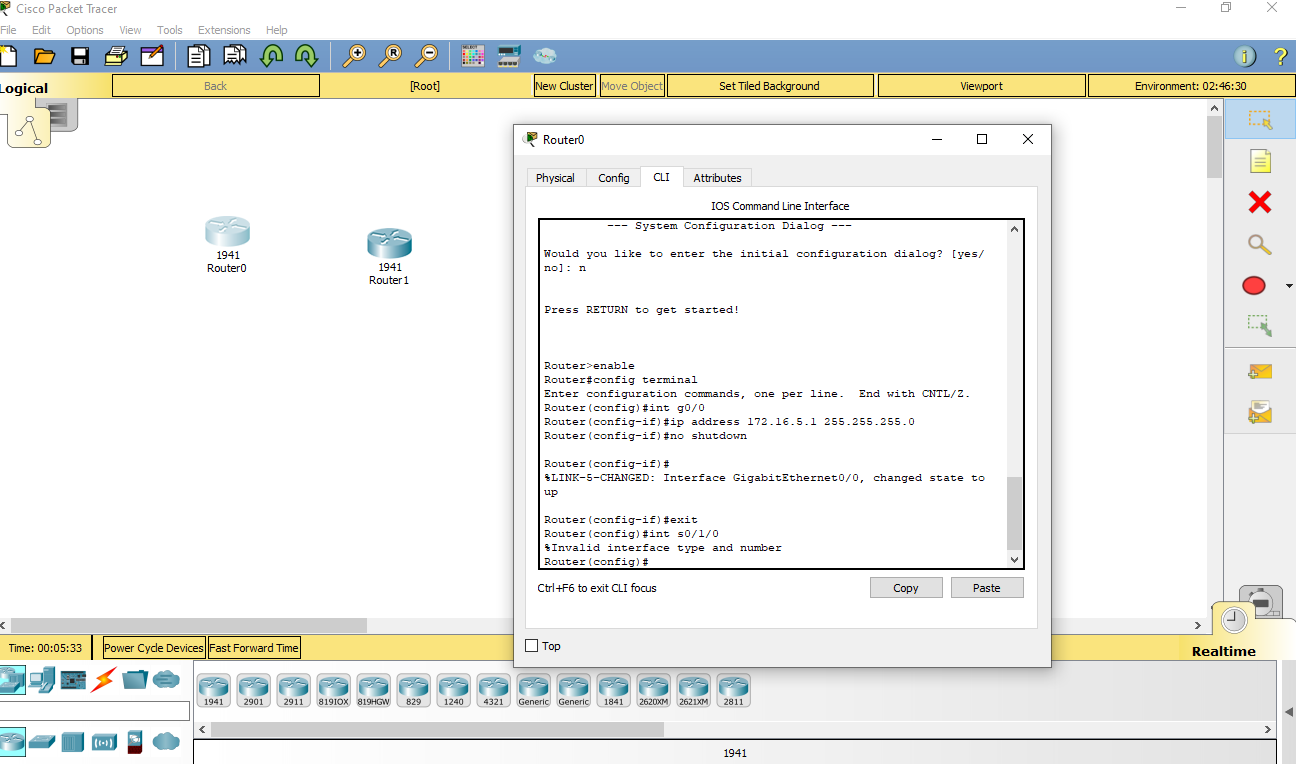This screenshot has height=764, width=1296.
Task: Click the Copy button in the CLI
Action: [x=906, y=588]
